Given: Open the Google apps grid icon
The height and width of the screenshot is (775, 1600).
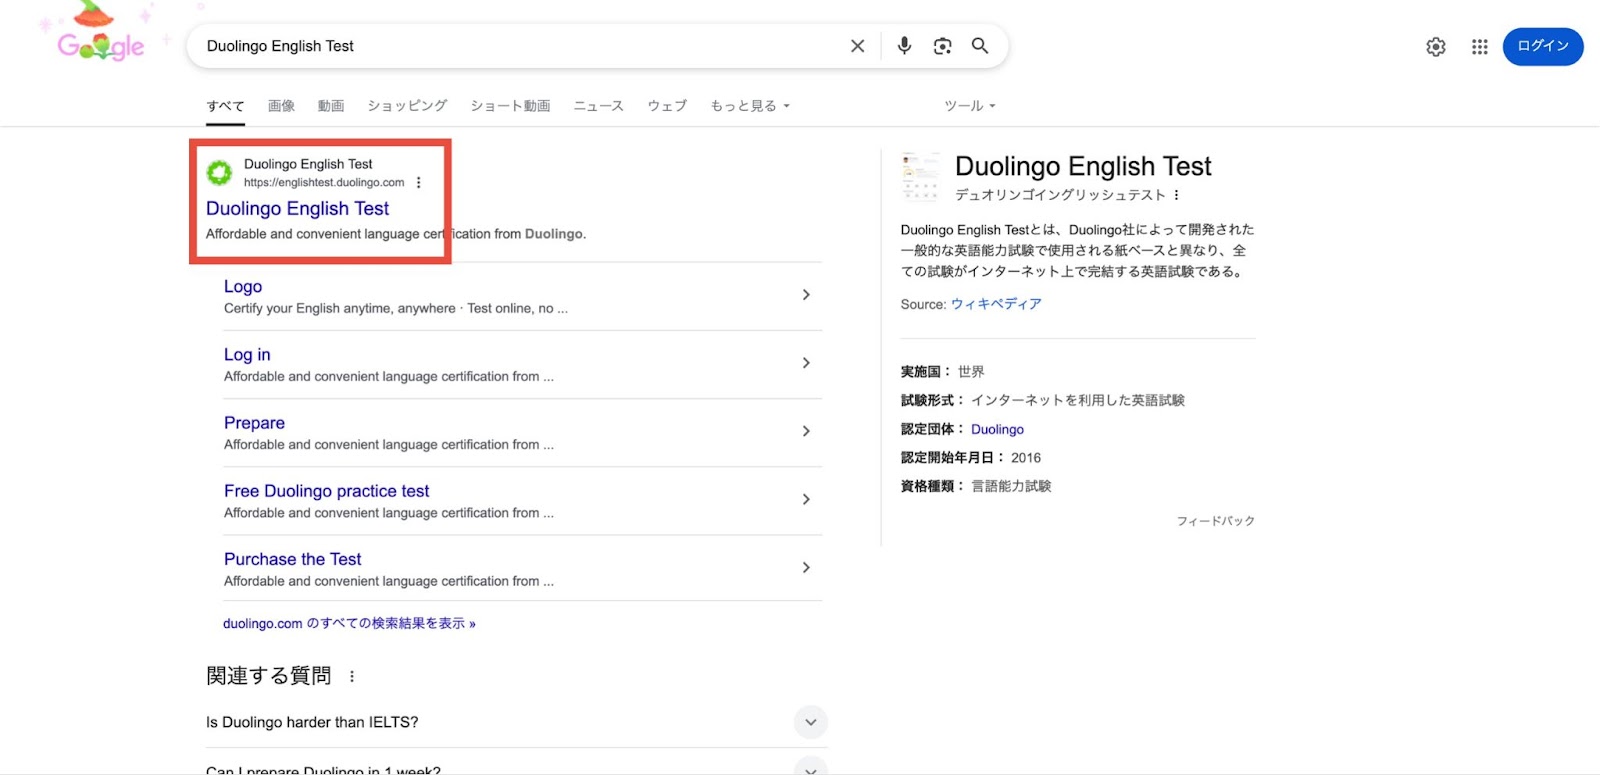Looking at the screenshot, I should [x=1480, y=47].
